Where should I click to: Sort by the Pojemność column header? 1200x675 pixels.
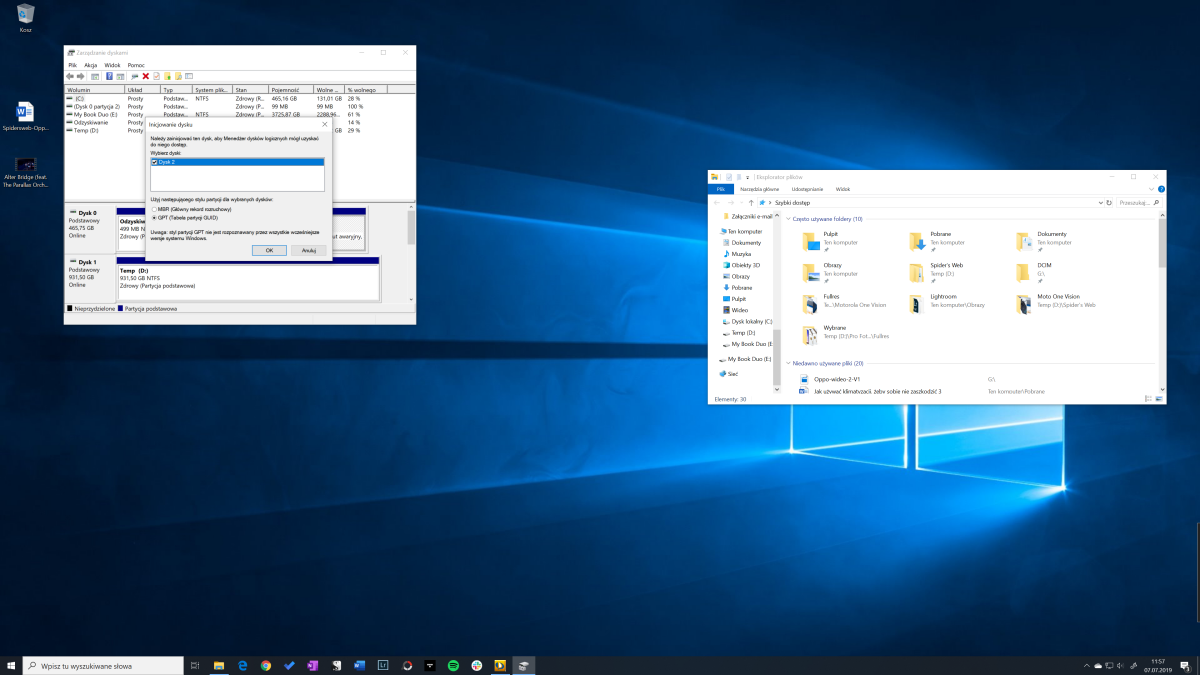293,90
